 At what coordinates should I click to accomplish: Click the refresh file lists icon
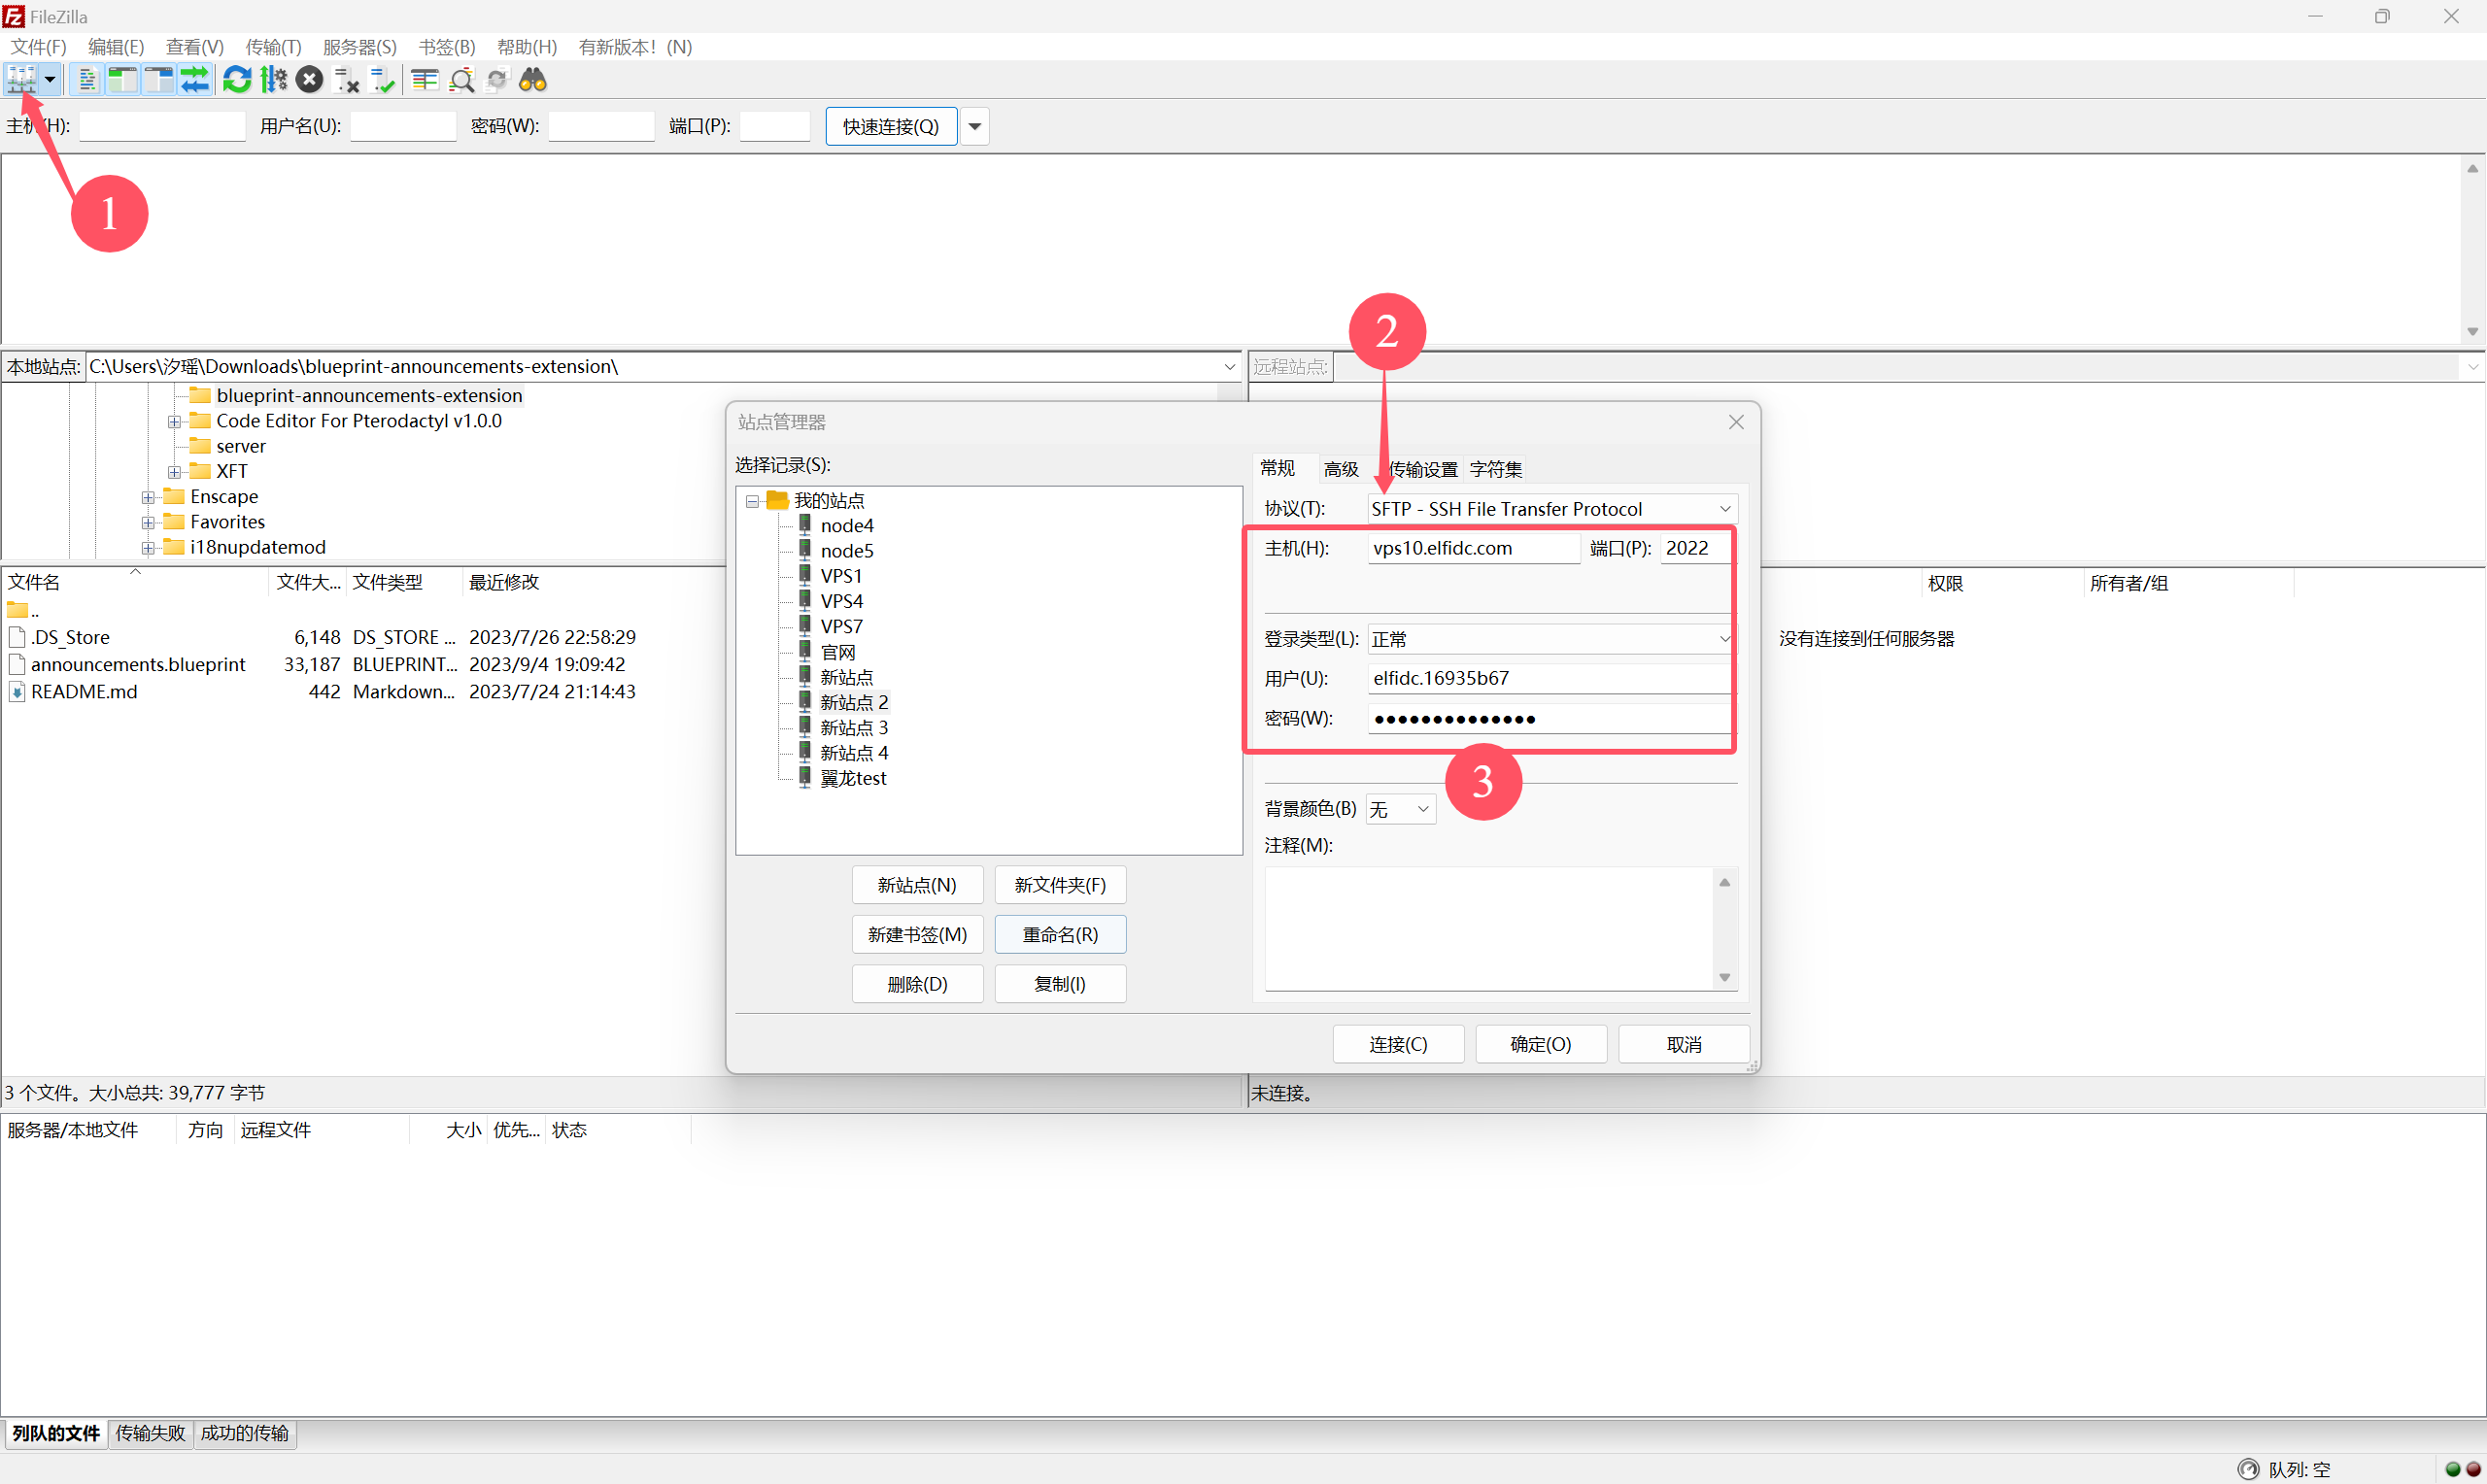[237, 80]
